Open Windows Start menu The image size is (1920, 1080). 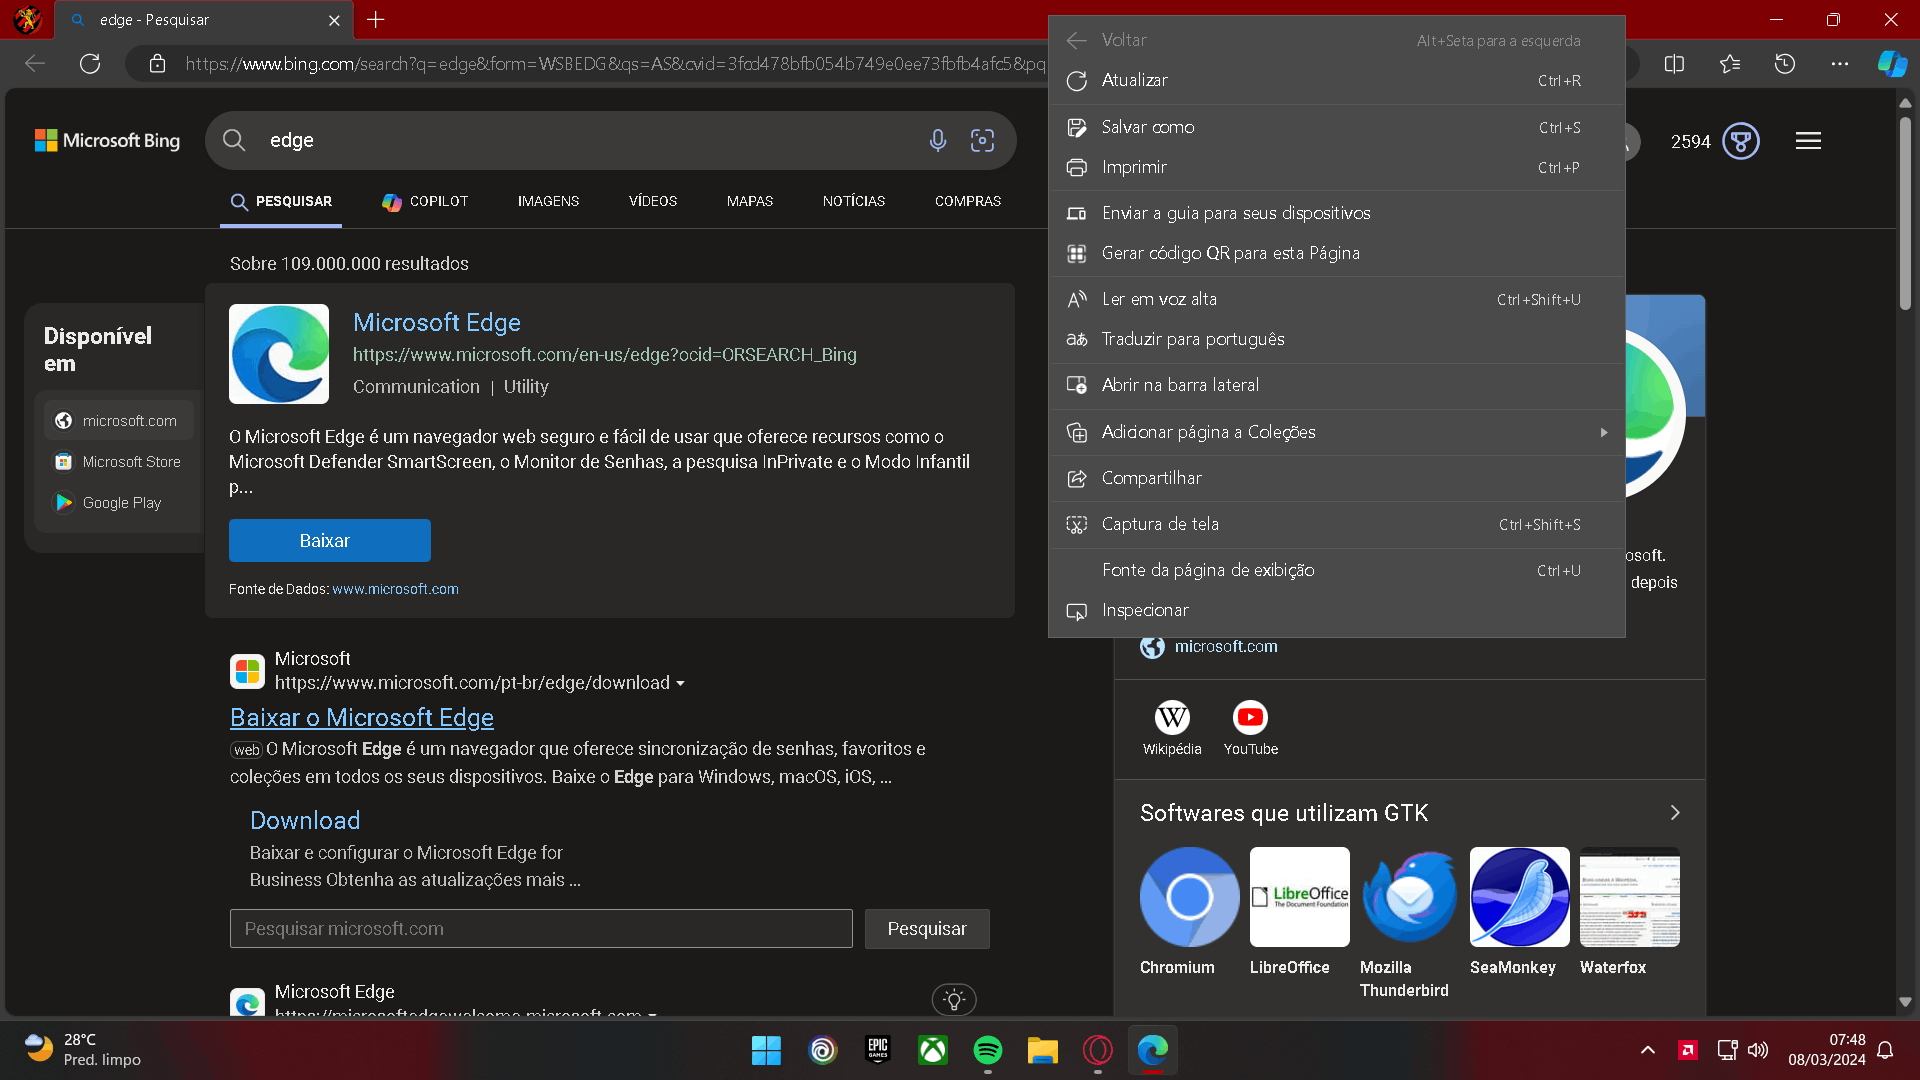tap(766, 1050)
